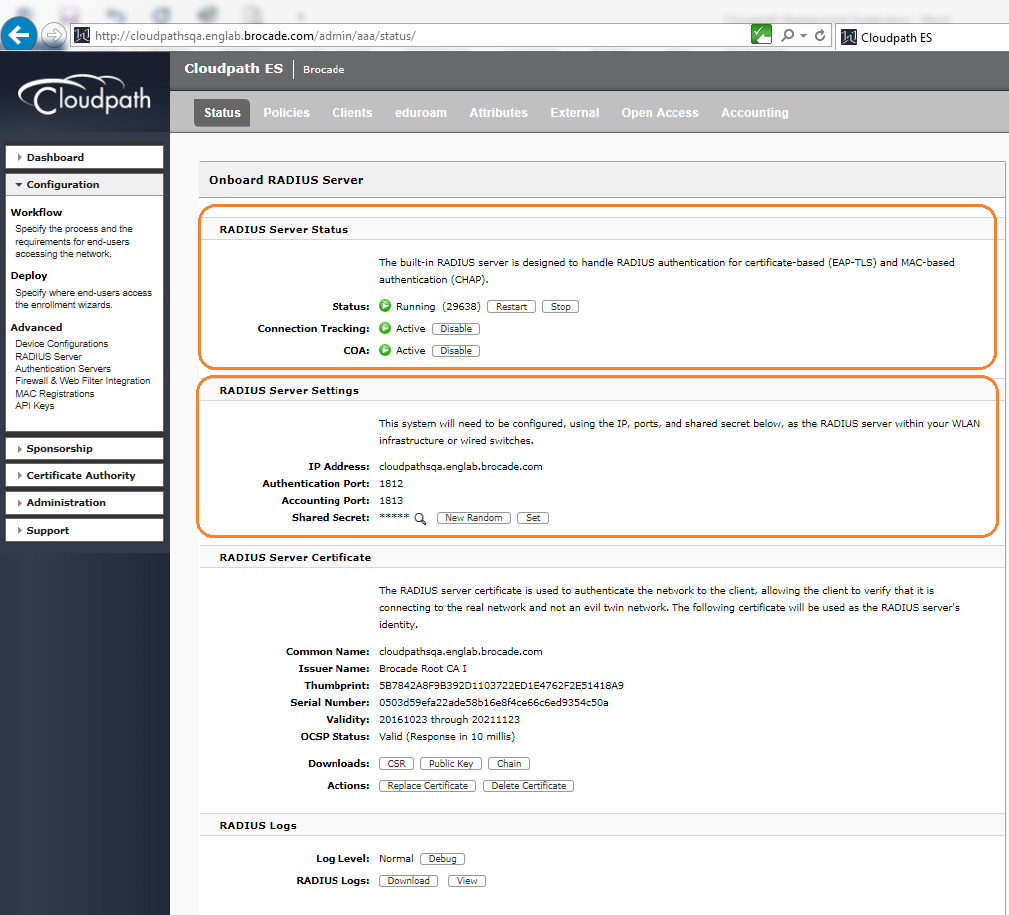This screenshot has width=1009, height=915.
Task: Click the address bar search magnifier icon
Action: (787, 35)
